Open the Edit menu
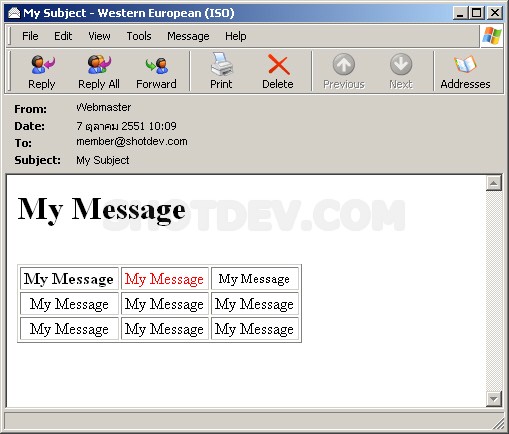Screen dimensions: 509x434 [63, 36]
